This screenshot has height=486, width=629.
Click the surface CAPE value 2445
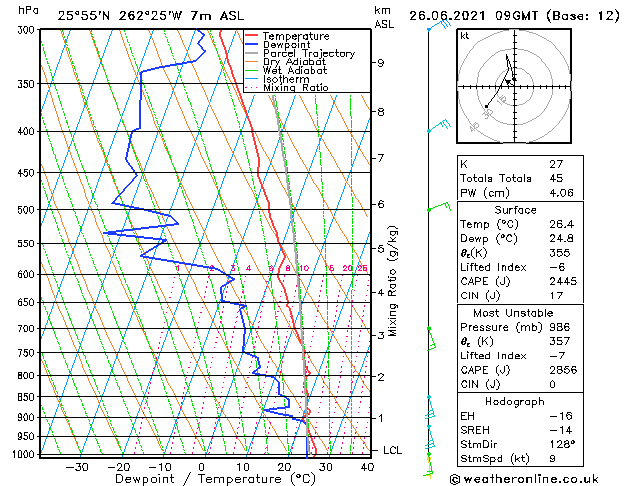pyautogui.click(x=563, y=281)
